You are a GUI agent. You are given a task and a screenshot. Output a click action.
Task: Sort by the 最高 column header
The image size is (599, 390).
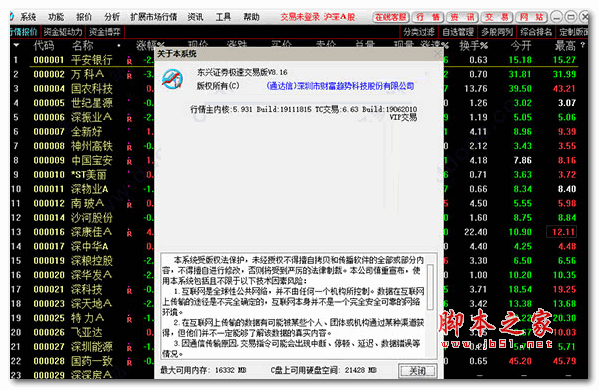tap(565, 46)
